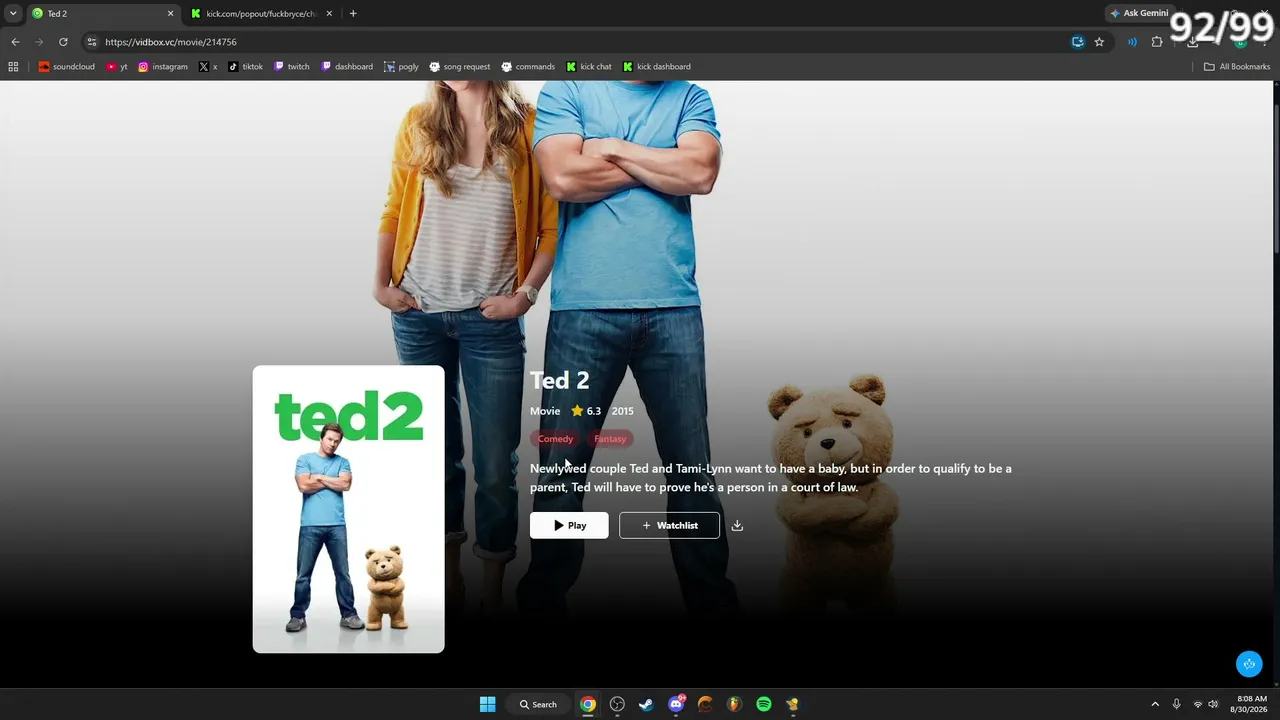Open Spotify from the taskbar

click(764, 704)
